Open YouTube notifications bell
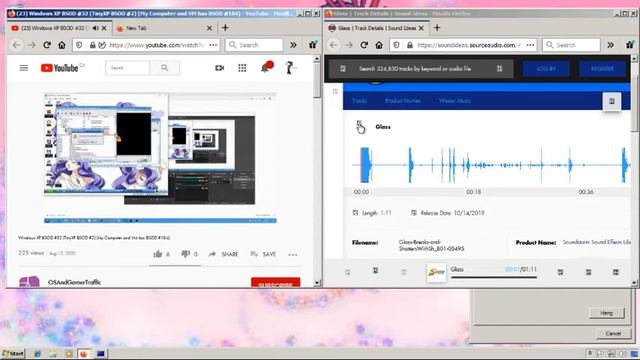The image size is (640, 360). pyautogui.click(x=266, y=67)
